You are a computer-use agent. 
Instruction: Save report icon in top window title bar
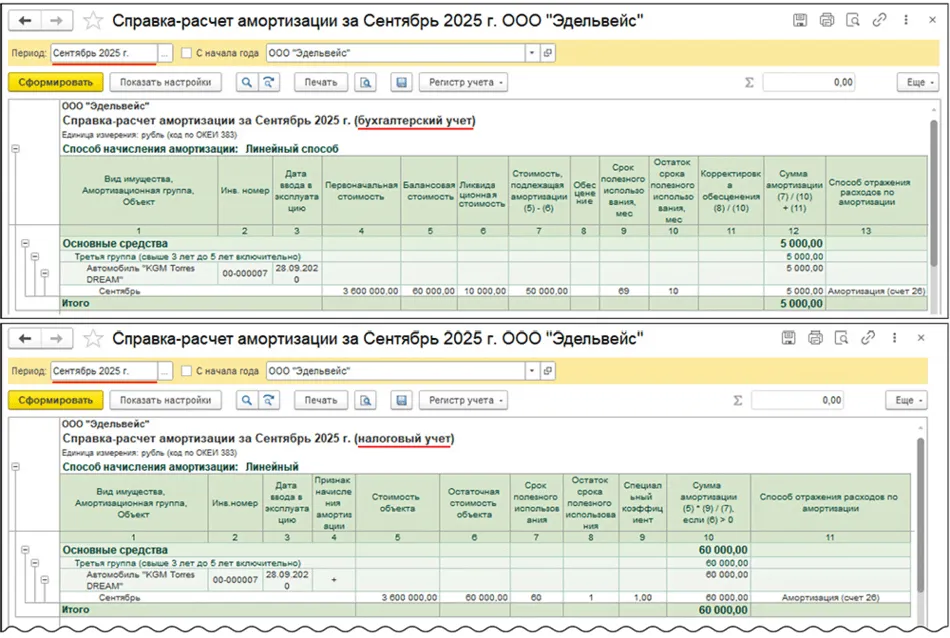coord(800,20)
